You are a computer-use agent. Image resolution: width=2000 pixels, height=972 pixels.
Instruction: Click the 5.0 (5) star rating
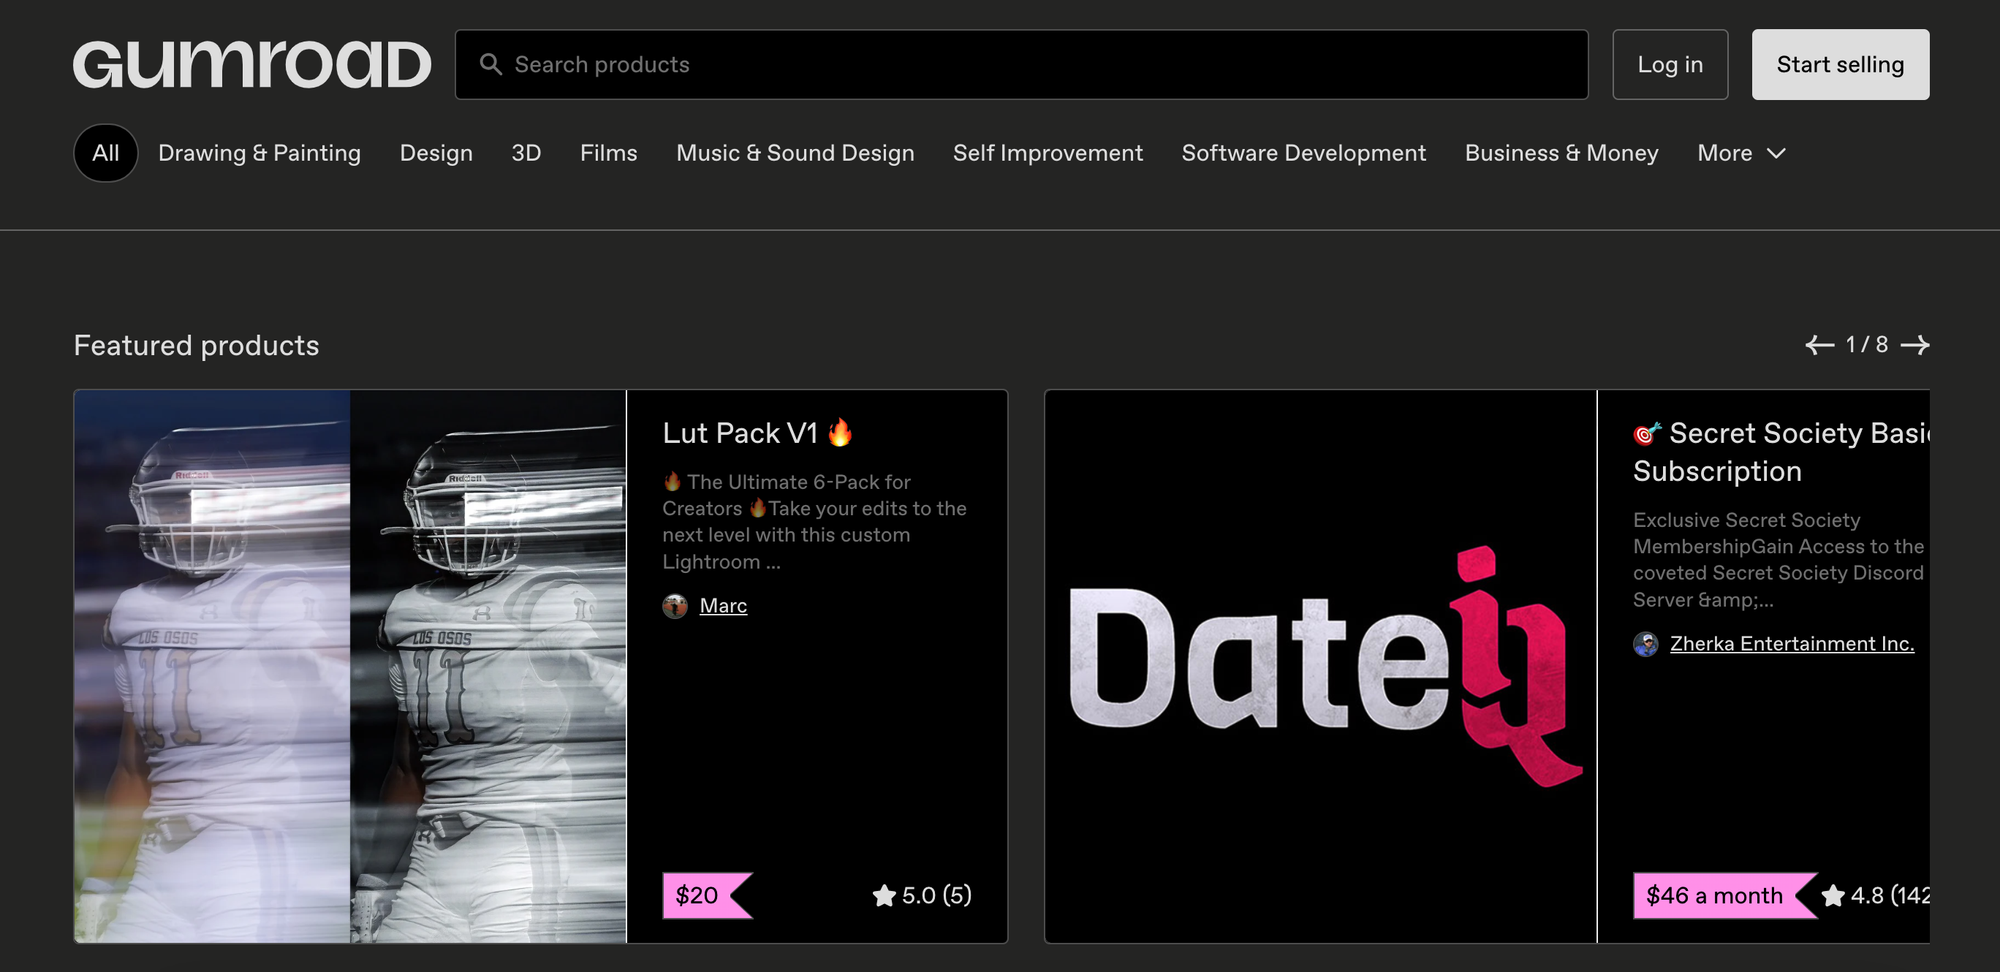coord(922,895)
